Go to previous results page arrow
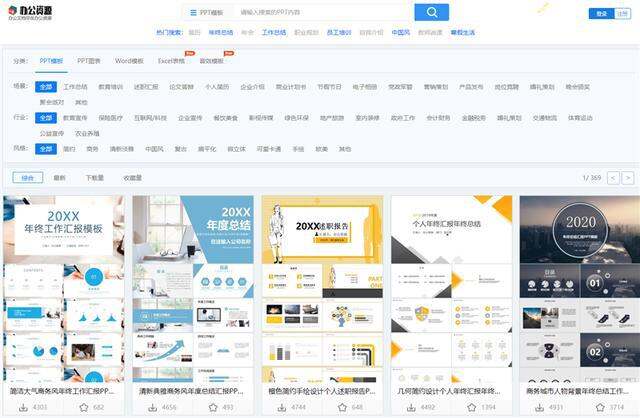This screenshot has width=640, height=418. (x=613, y=178)
